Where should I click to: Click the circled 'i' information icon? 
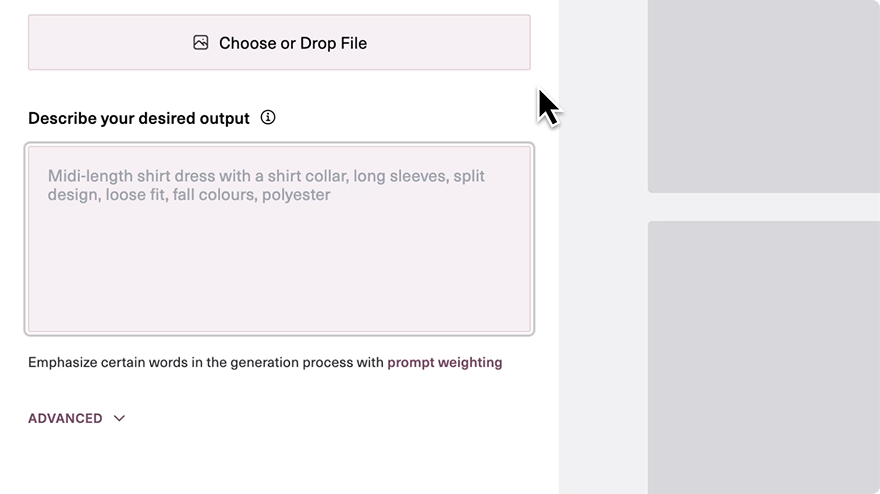(268, 117)
